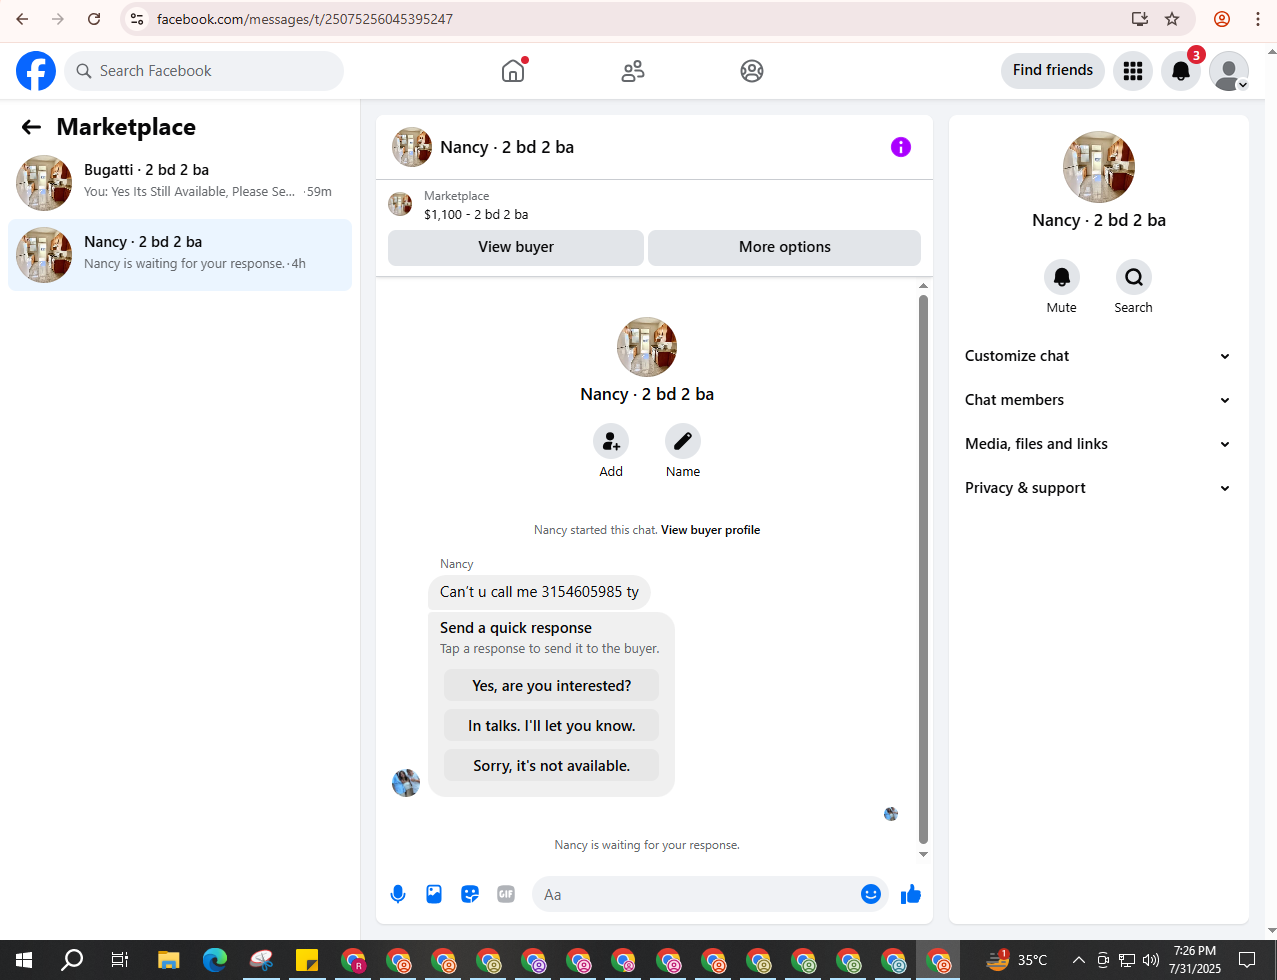
Task: Open Task View on the taskbar
Action: click(119, 961)
